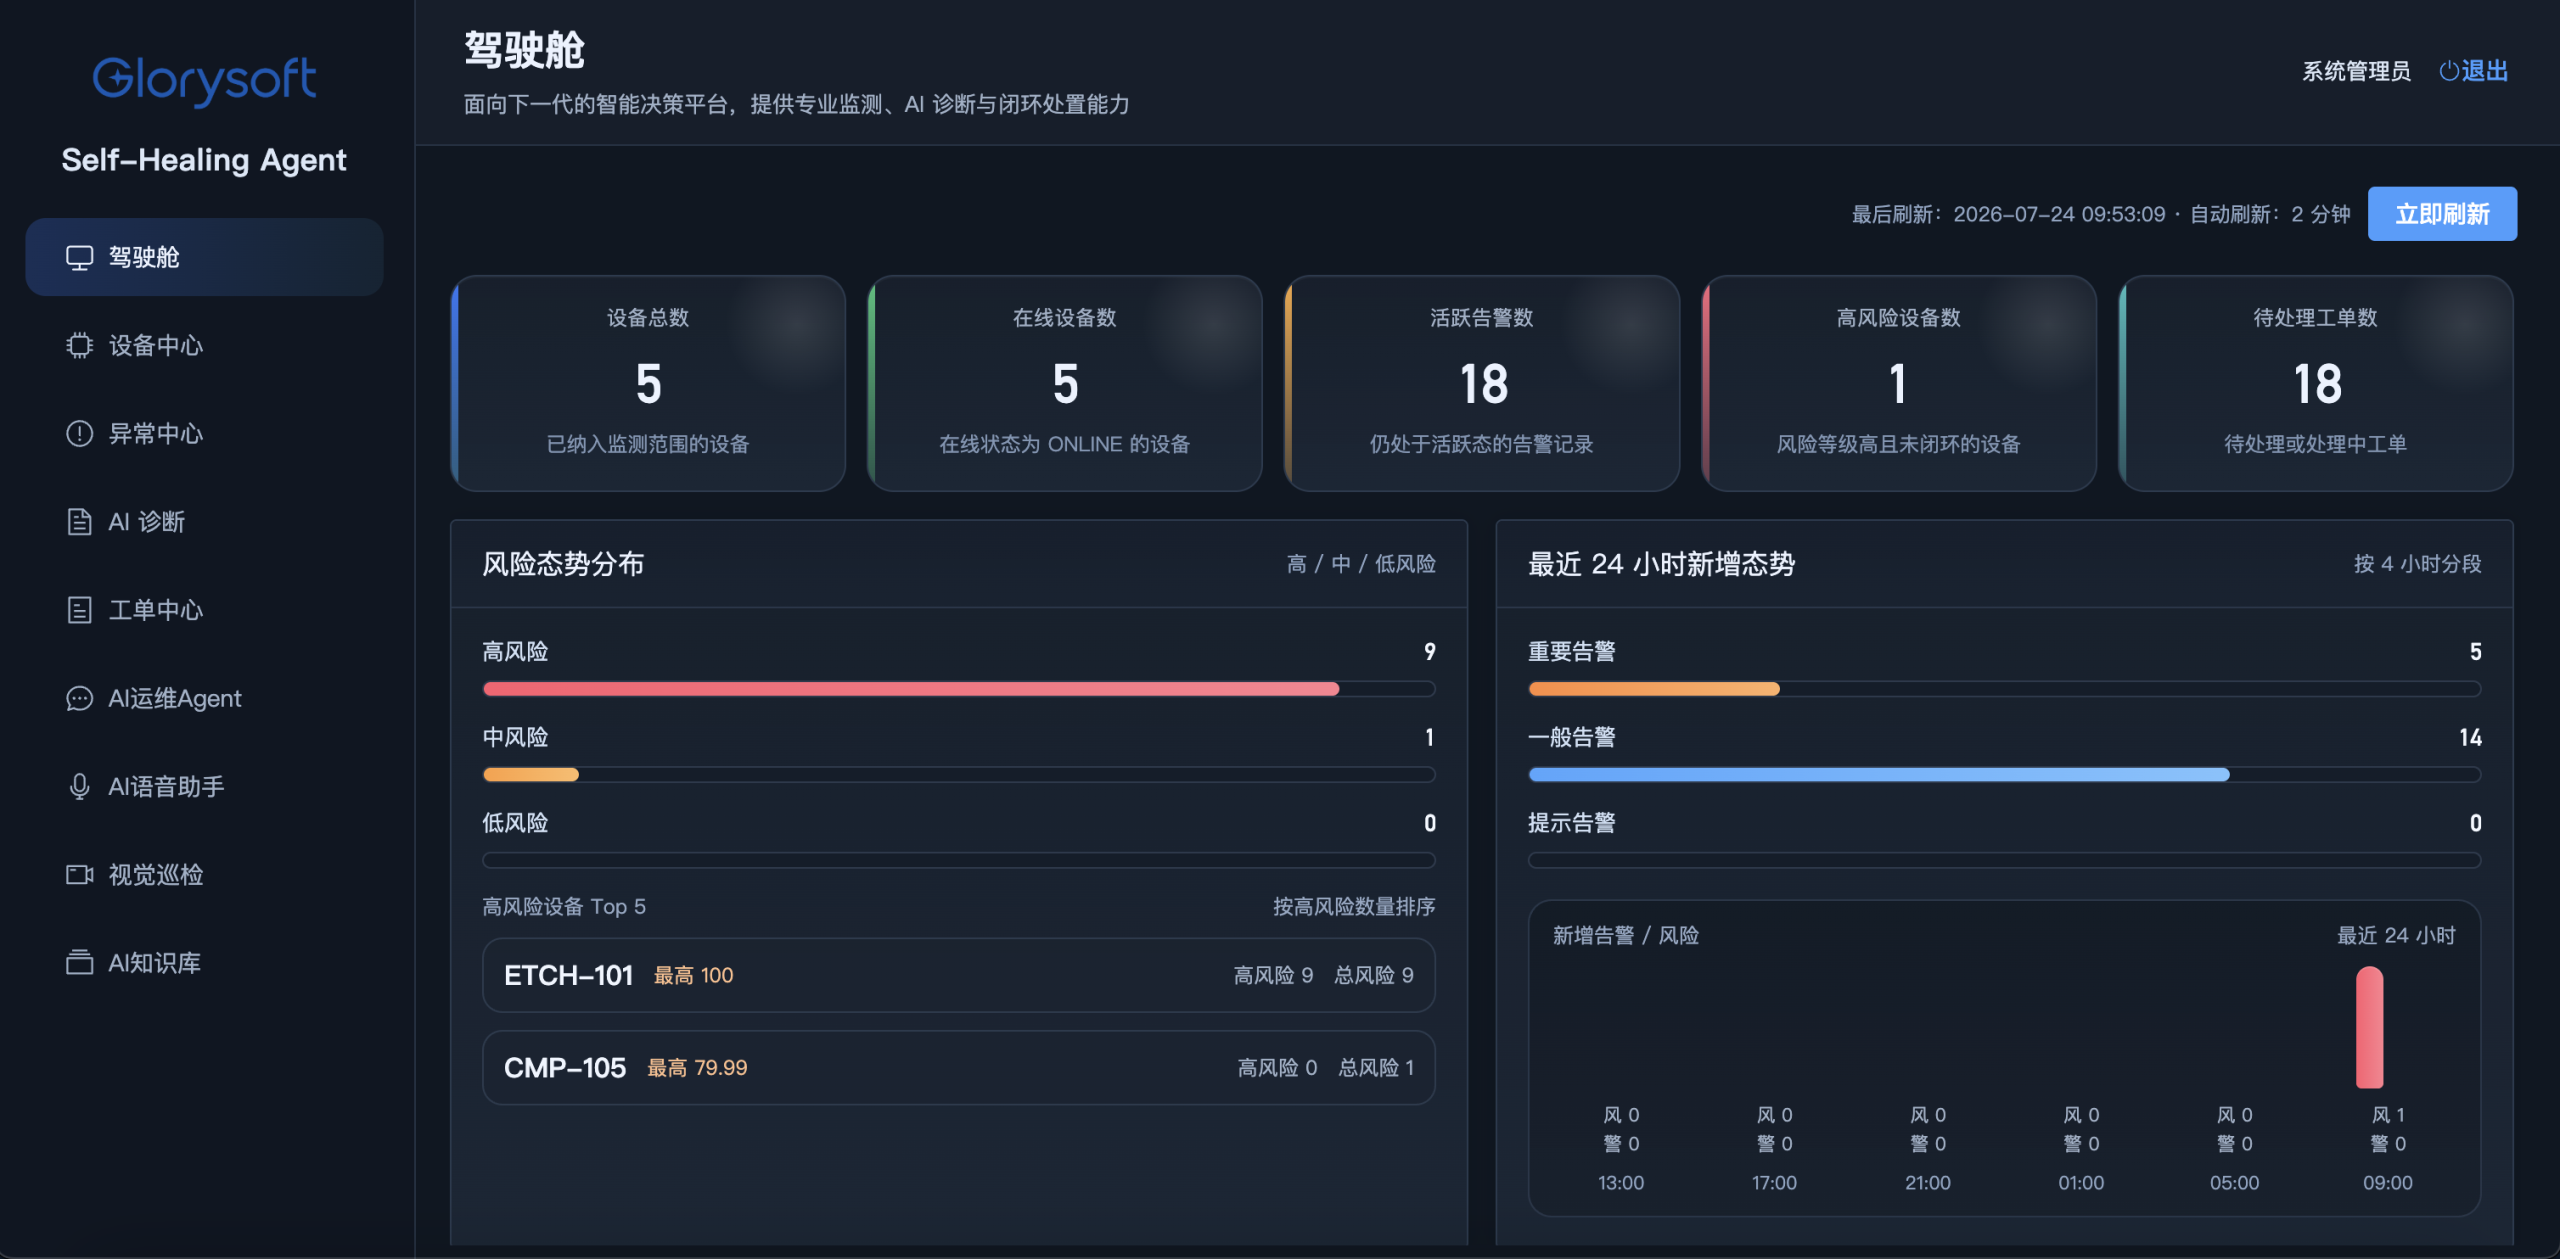Select AI语音助手 menu entry

click(x=204, y=787)
